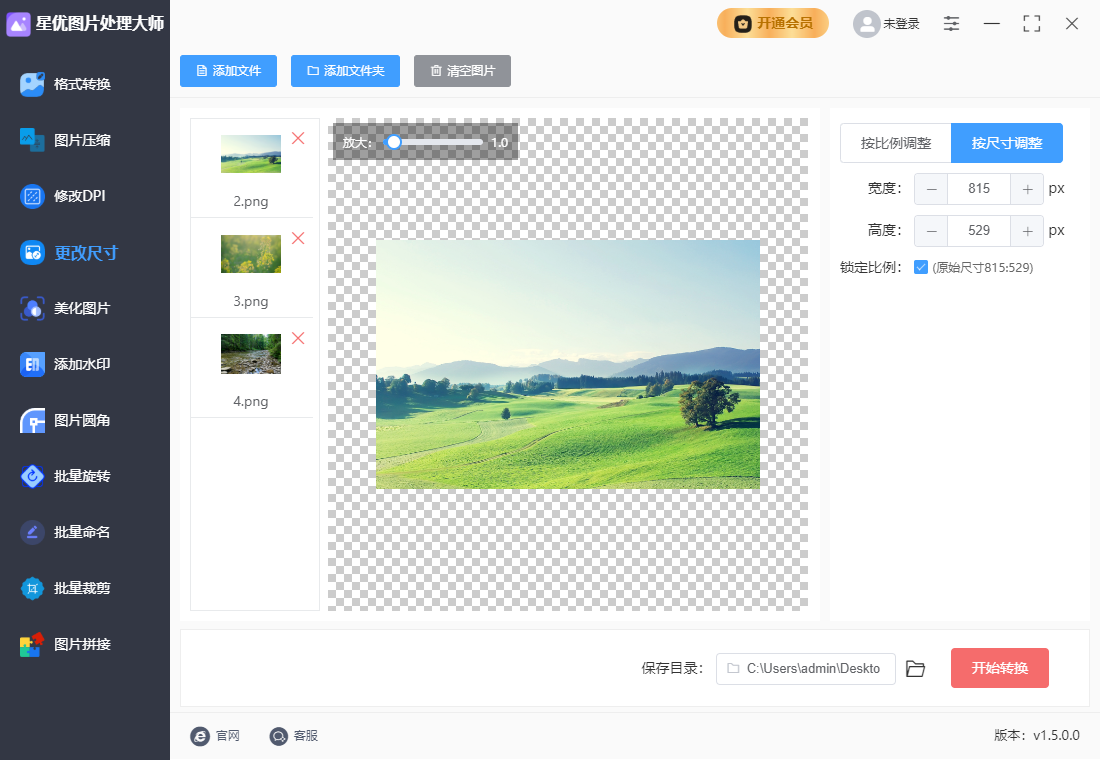Increase 宽度 width with plus button
This screenshot has height=760, width=1100.
tap(1027, 189)
